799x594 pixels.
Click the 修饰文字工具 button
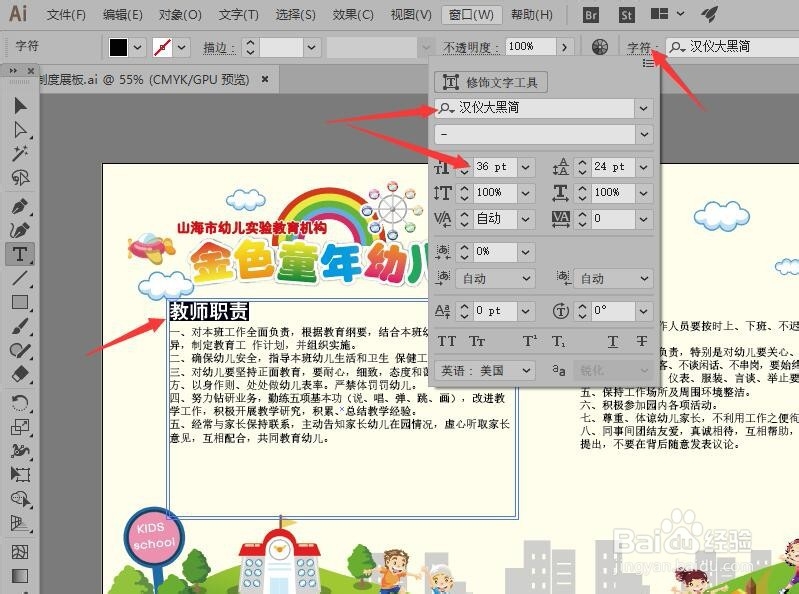[x=491, y=82]
